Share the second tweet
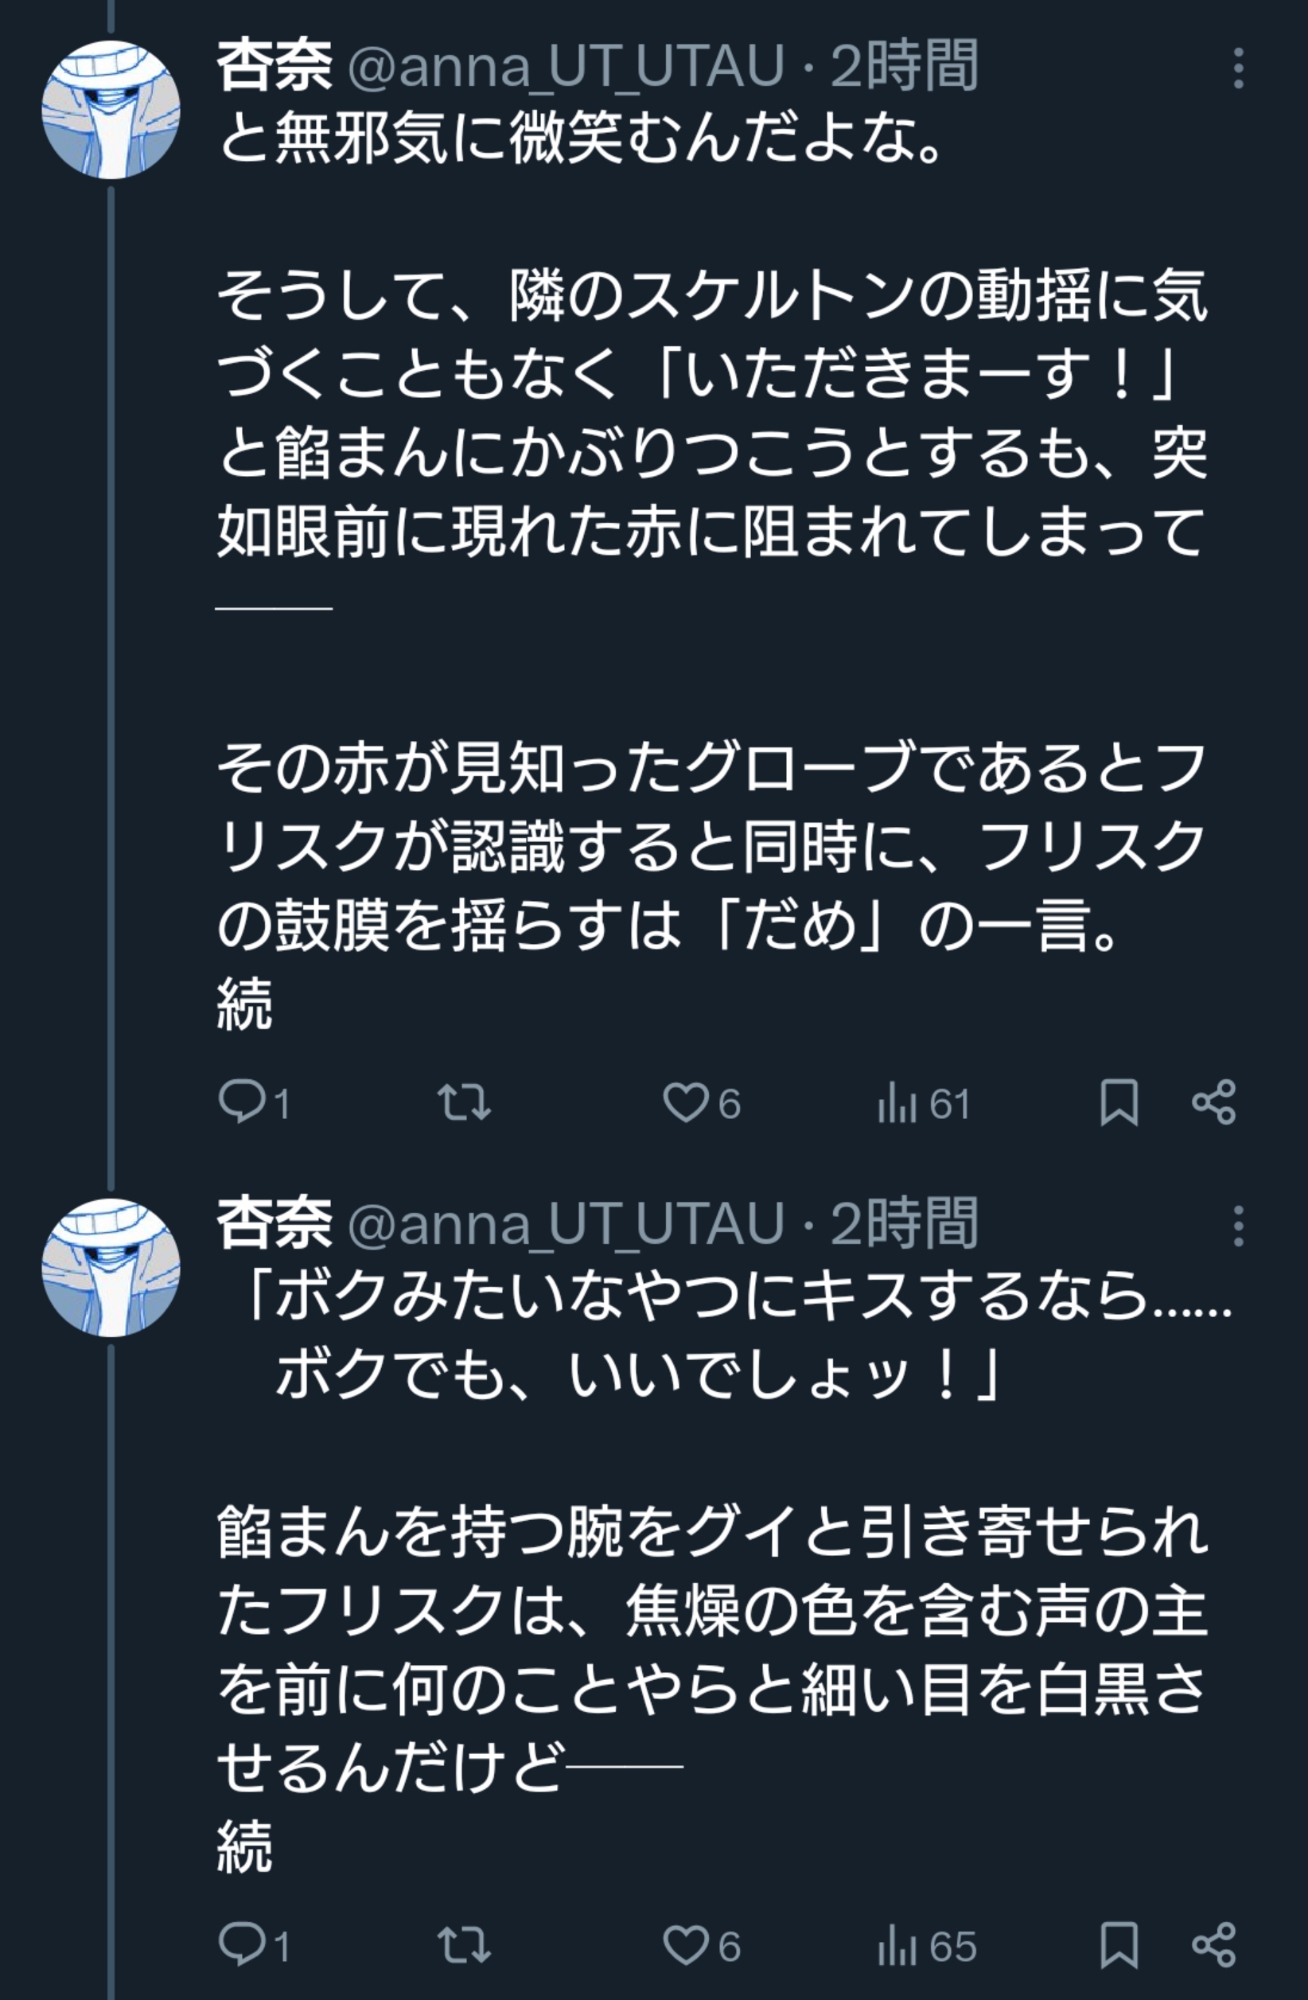The image size is (1308, 2000). tap(1214, 1945)
